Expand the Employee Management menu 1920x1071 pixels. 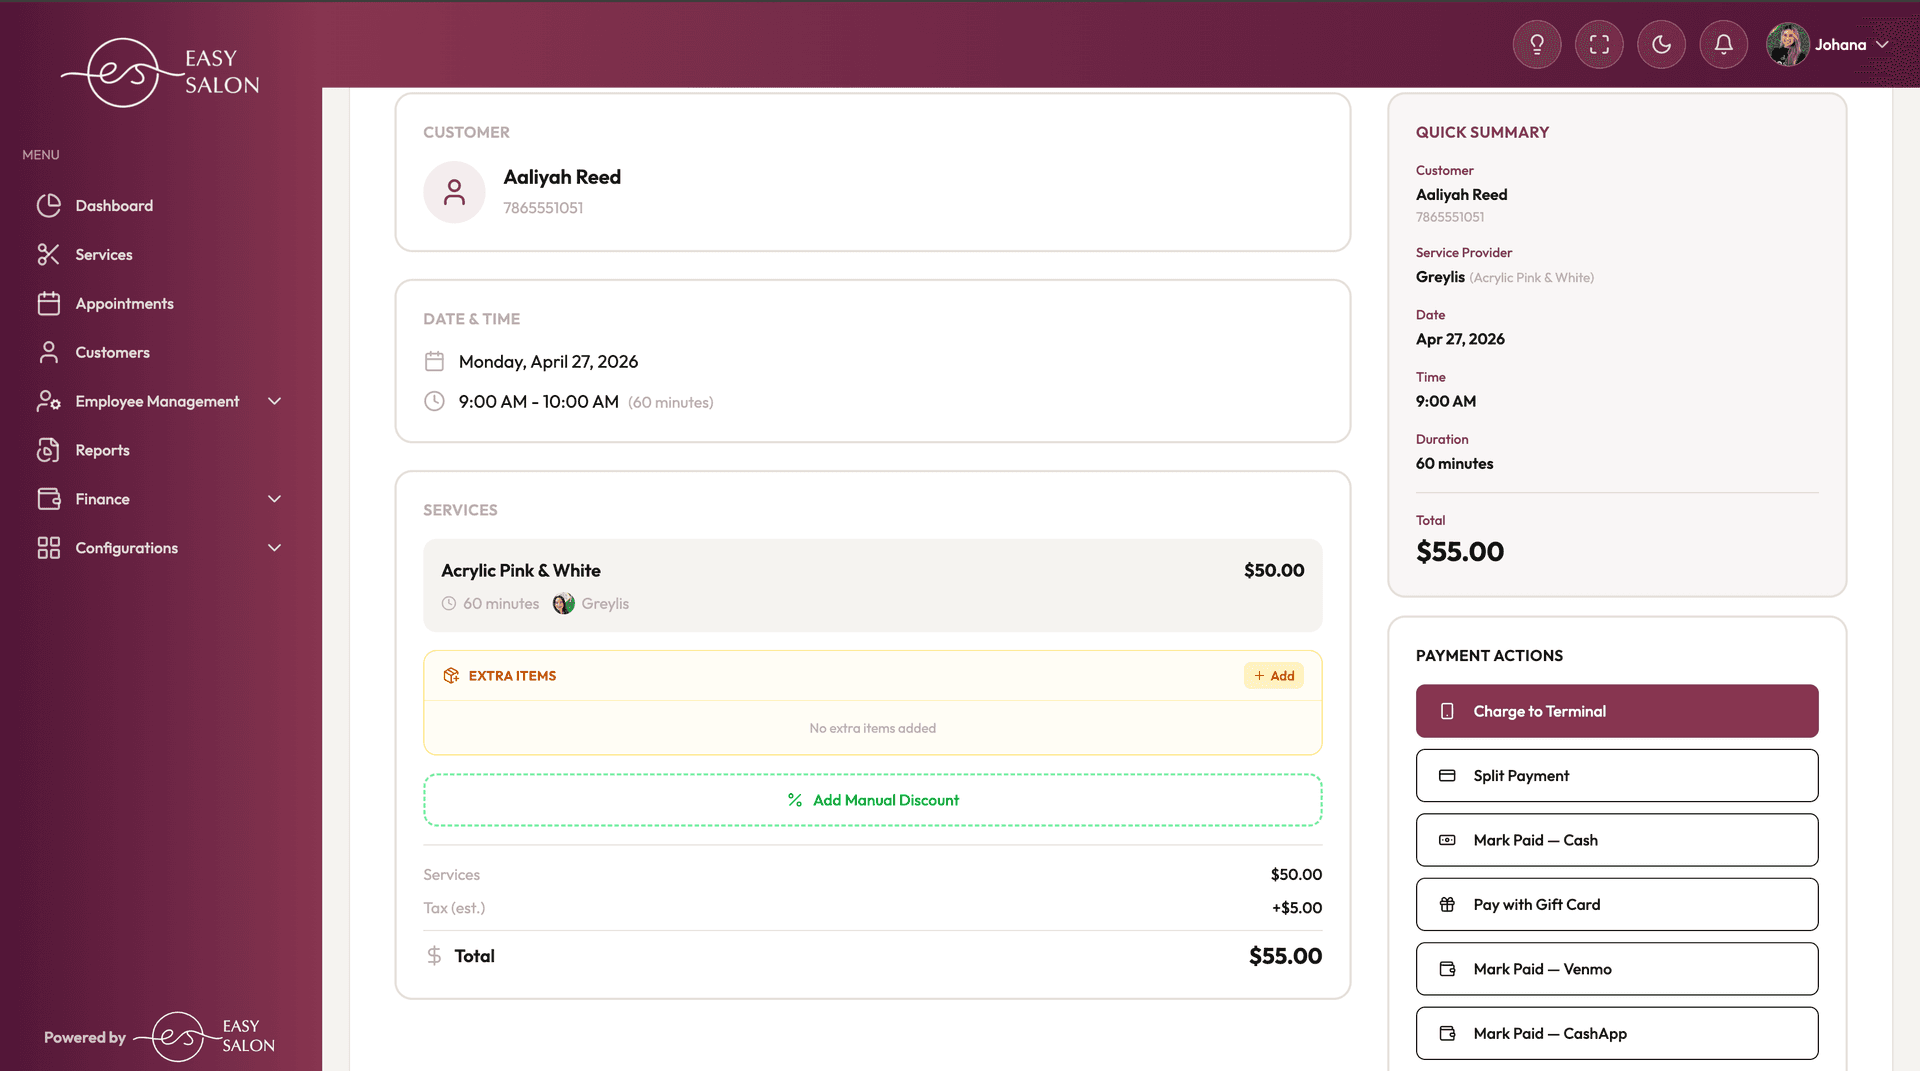coord(157,401)
